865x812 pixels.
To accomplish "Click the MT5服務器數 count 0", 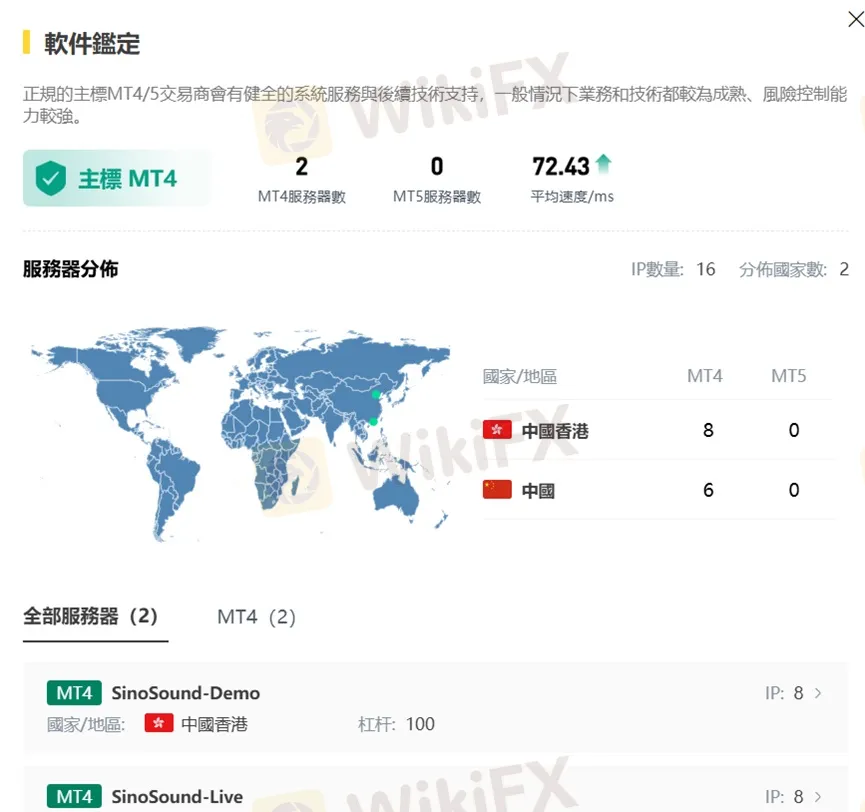I will 437,167.
